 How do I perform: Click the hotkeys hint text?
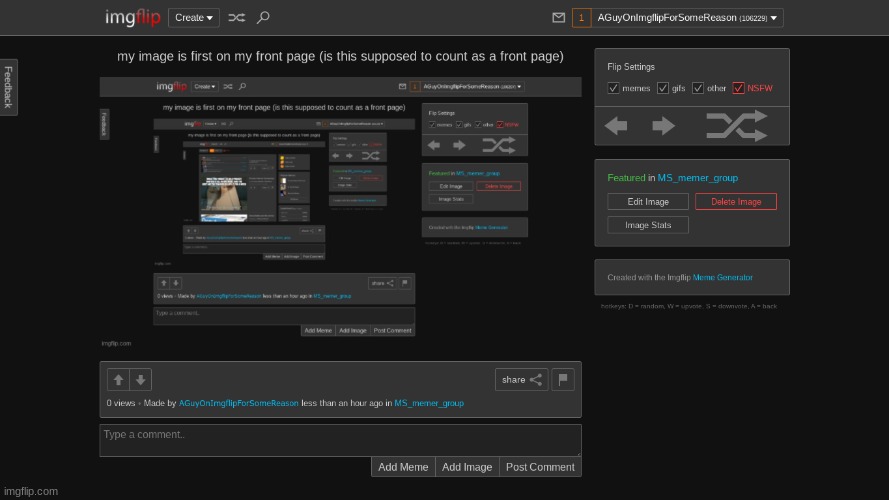[689, 306]
